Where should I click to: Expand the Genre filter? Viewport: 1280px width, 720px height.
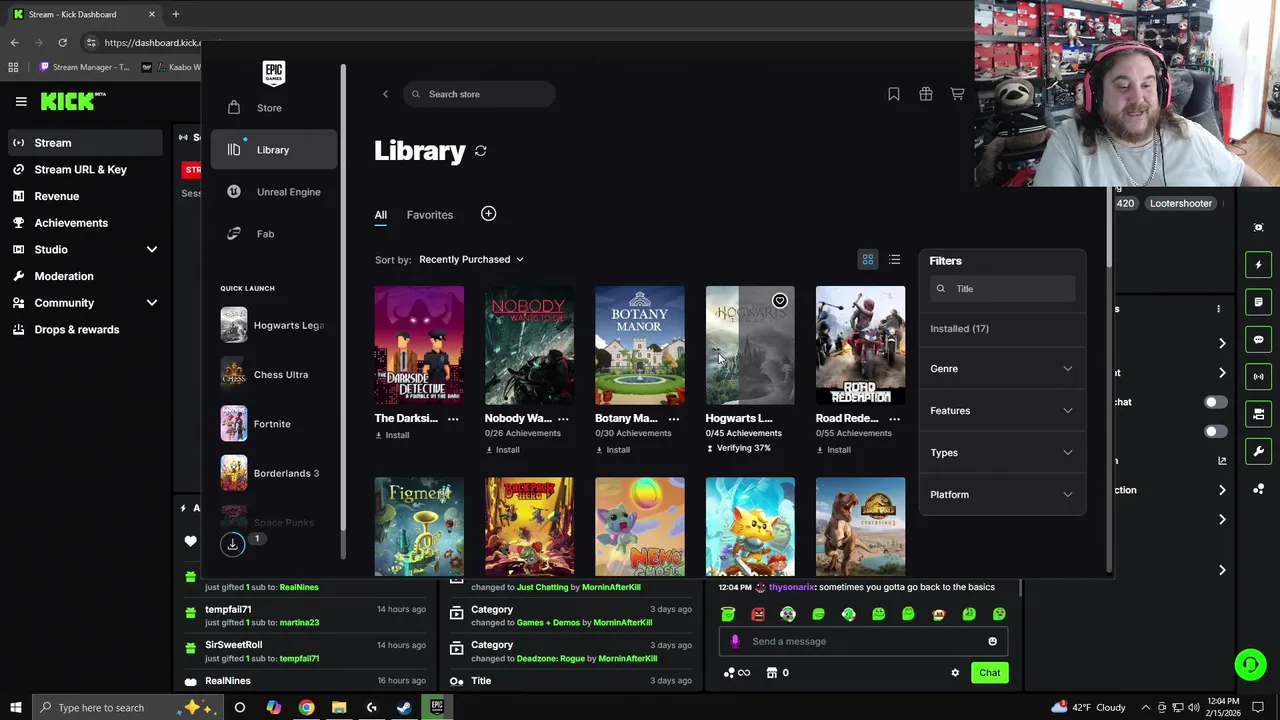coord(1002,369)
